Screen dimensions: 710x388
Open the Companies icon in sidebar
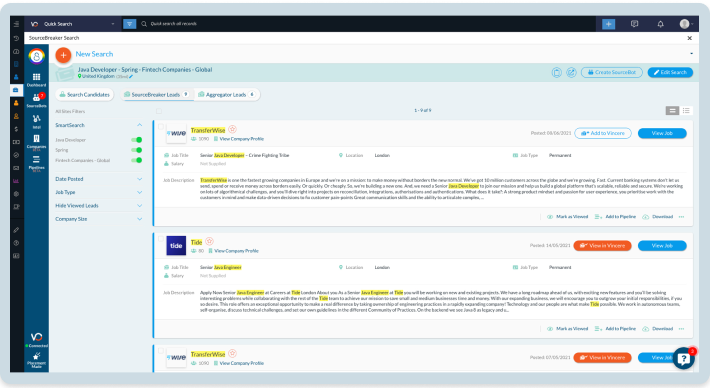[x=36, y=141]
